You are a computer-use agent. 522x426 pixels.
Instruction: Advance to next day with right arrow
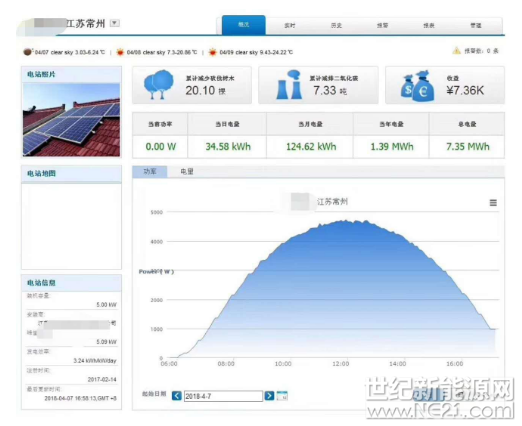click(x=269, y=396)
